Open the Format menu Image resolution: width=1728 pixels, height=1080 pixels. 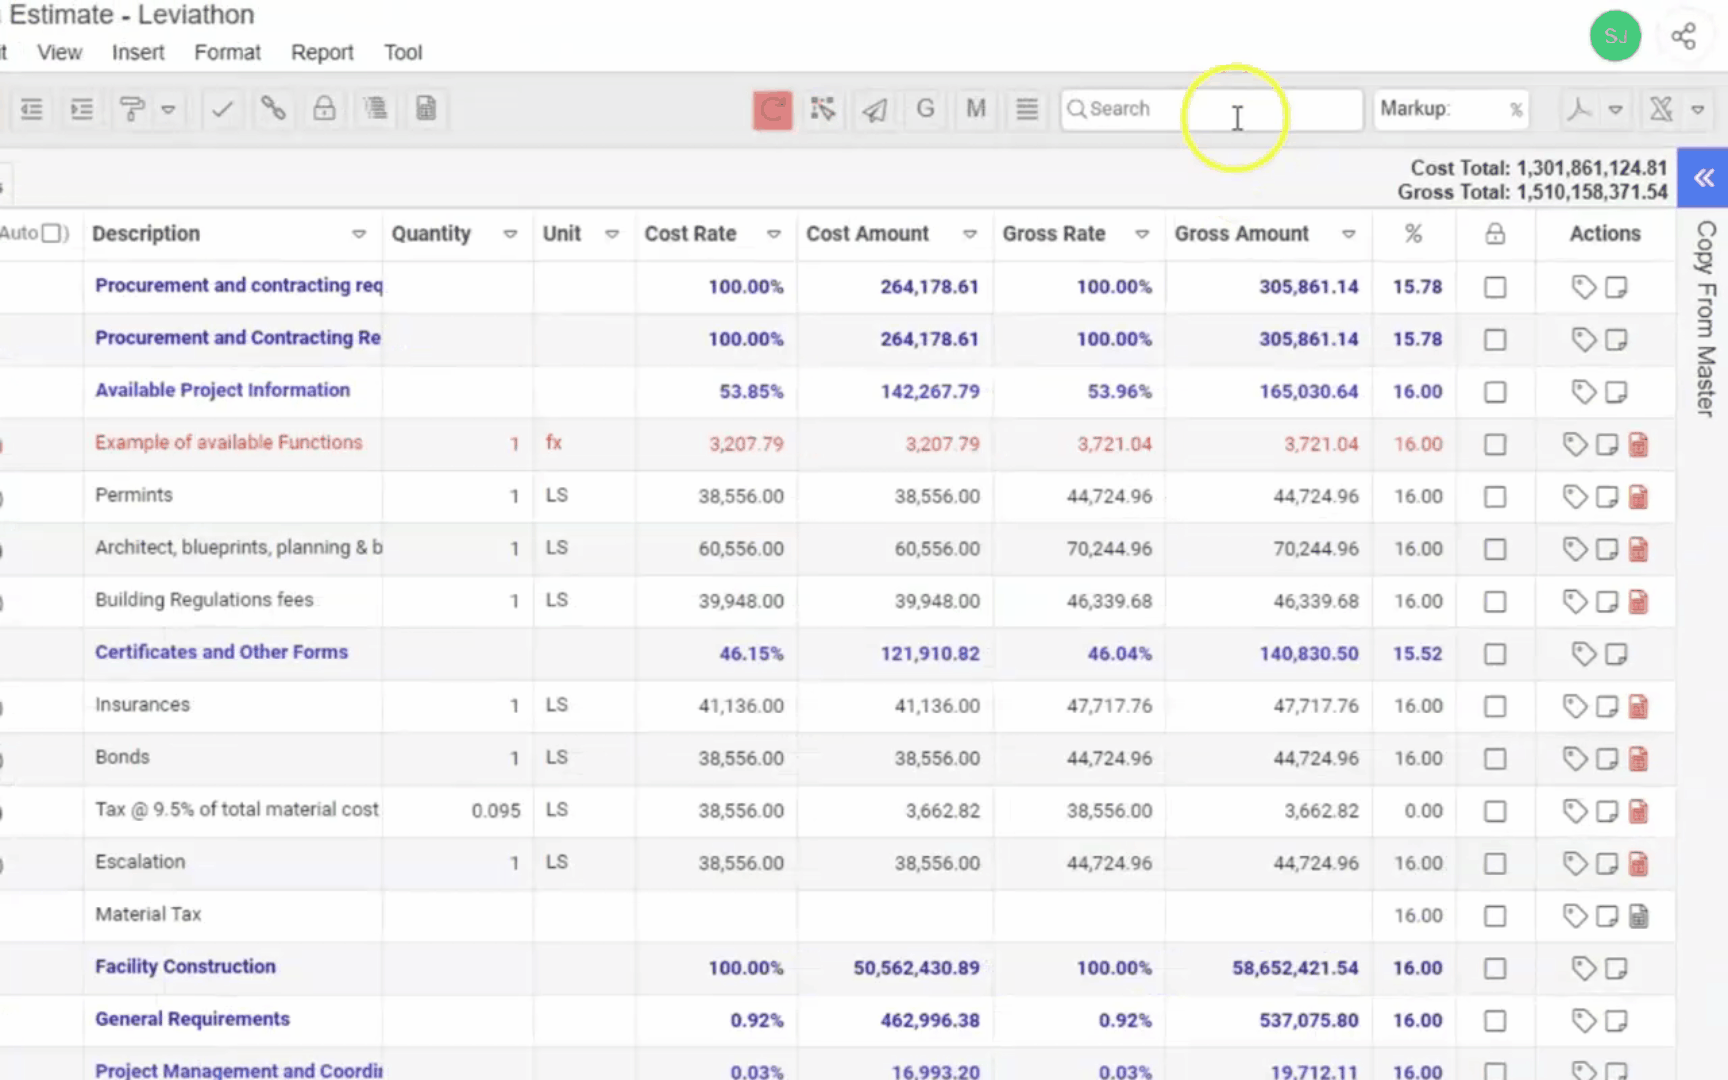pos(227,53)
